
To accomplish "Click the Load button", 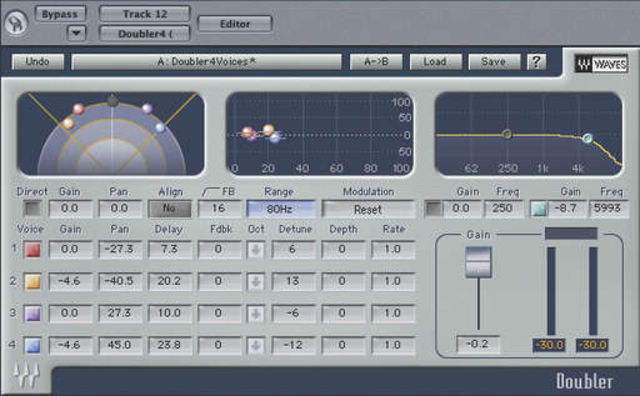I will click(x=435, y=62).
